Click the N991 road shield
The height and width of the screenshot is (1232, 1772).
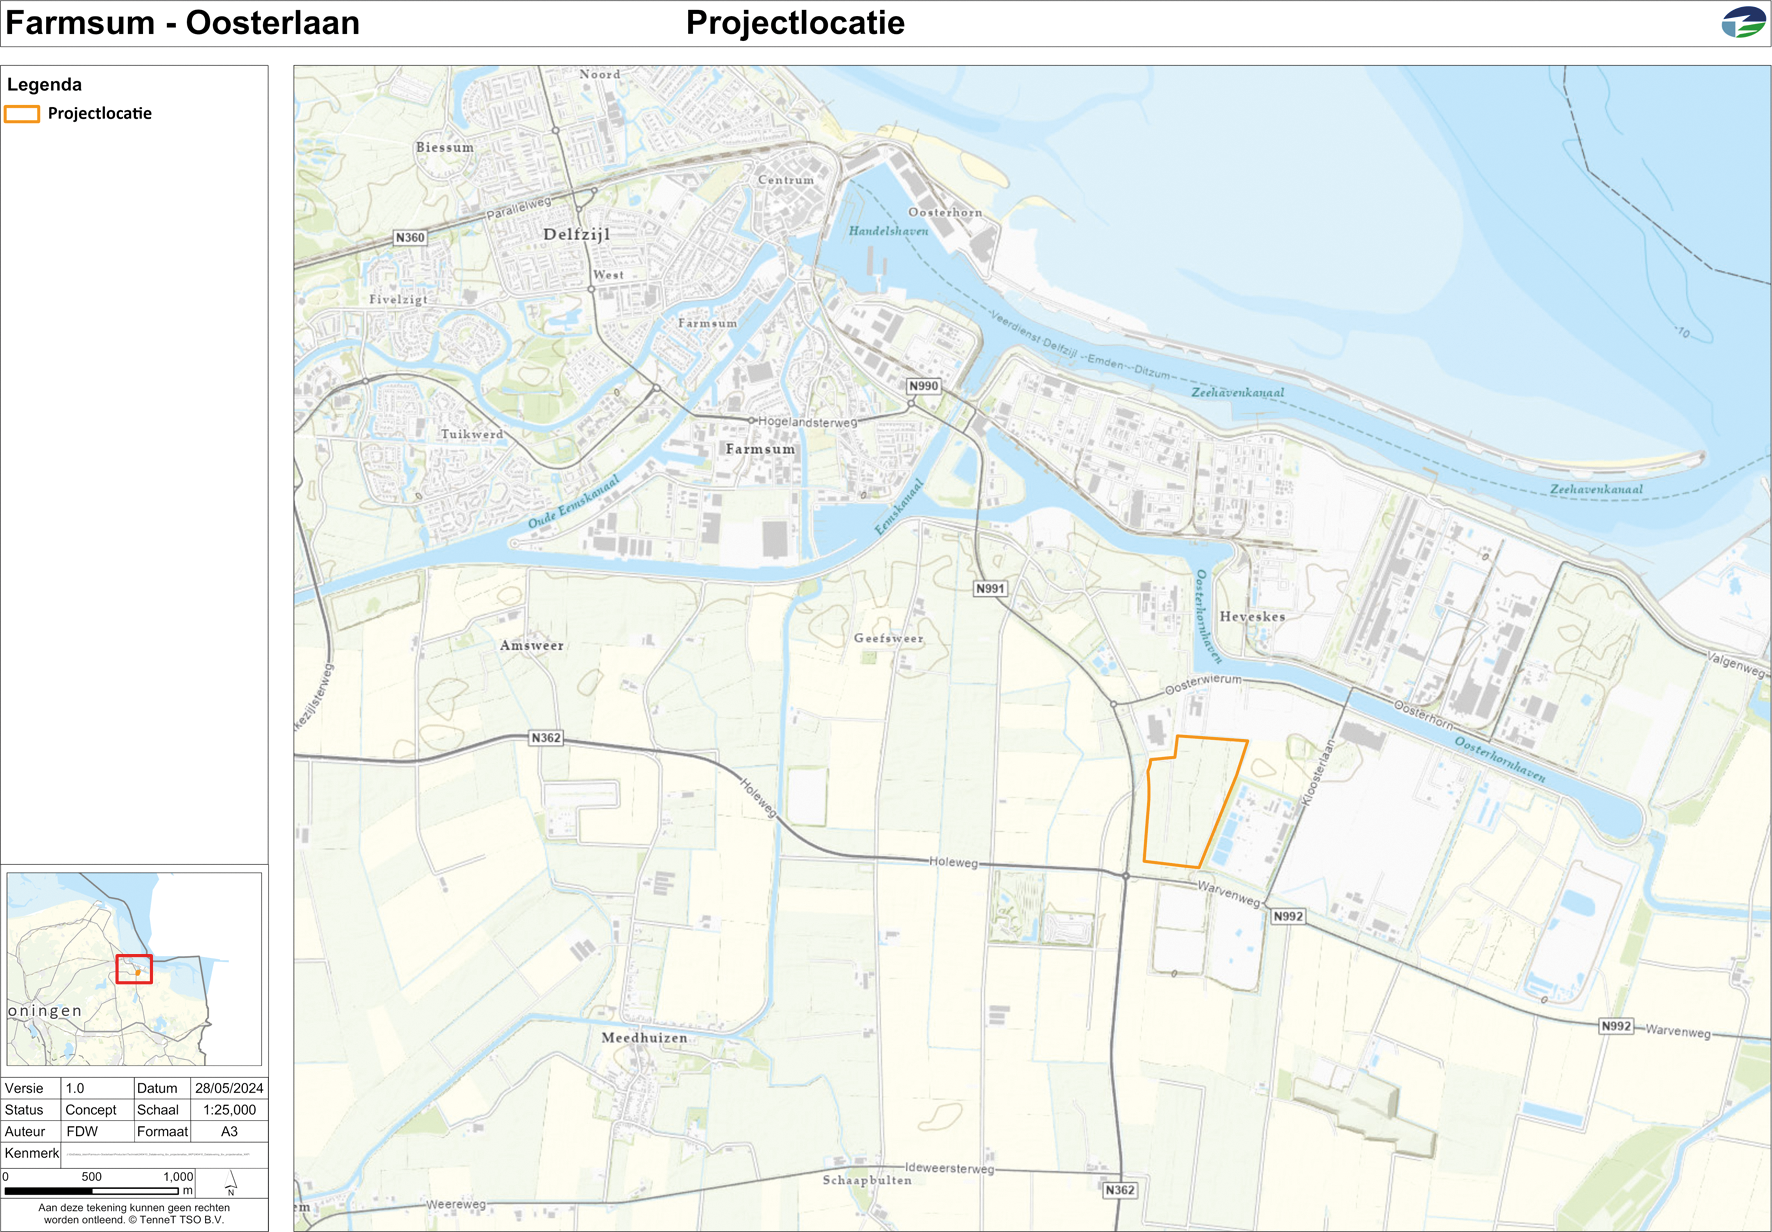[x=989, y=589]
